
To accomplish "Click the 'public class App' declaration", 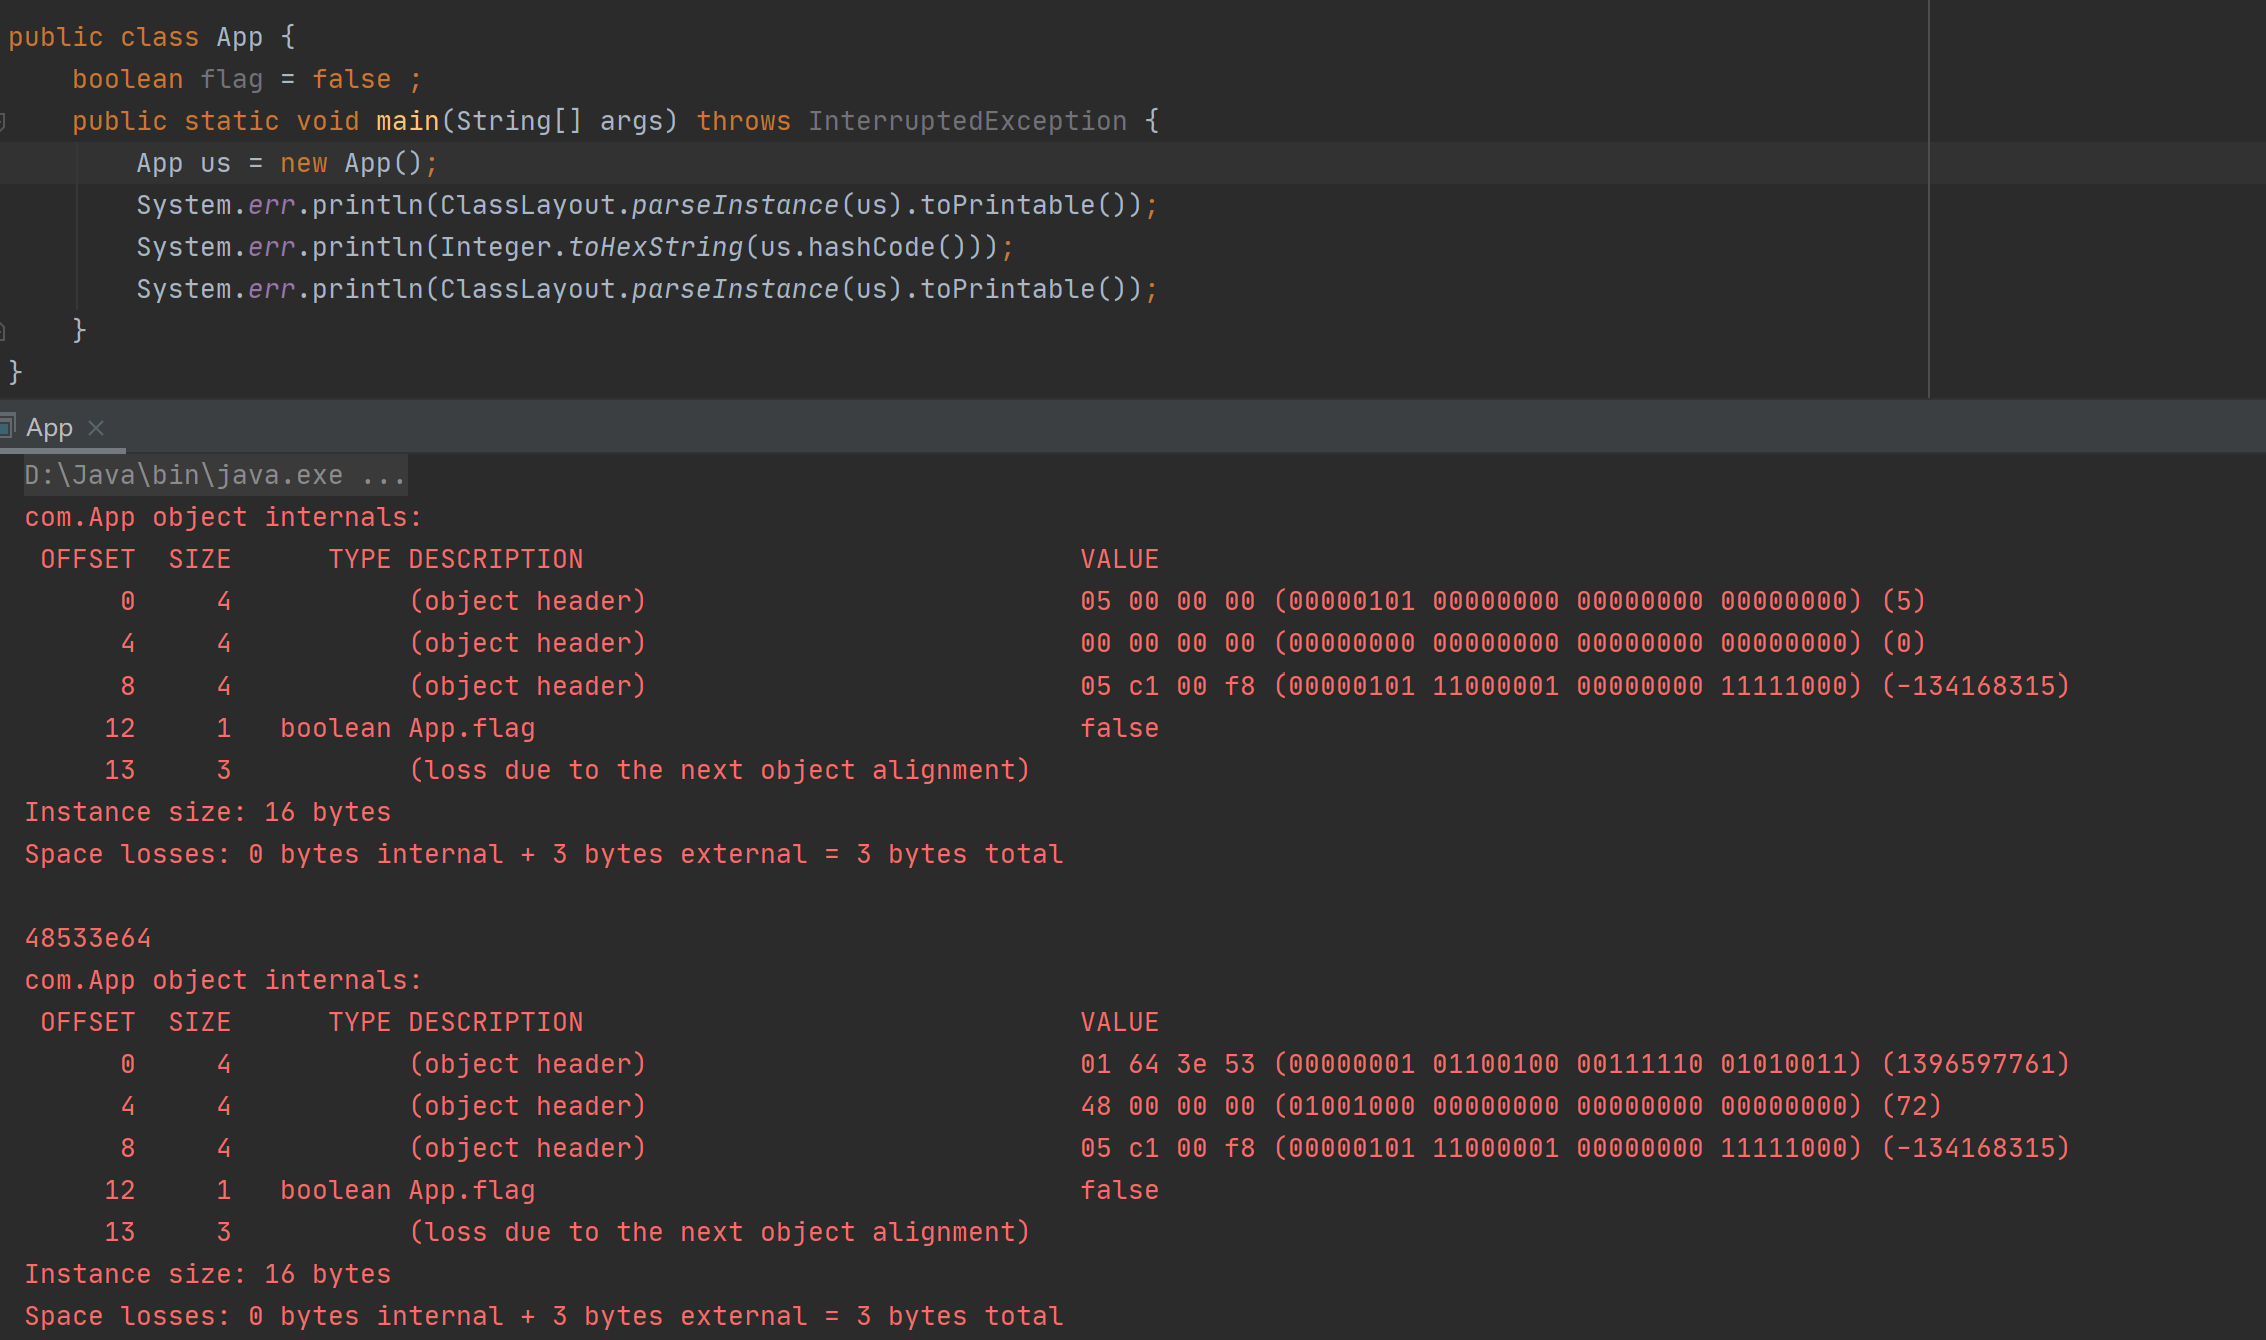I will (136, 37).
